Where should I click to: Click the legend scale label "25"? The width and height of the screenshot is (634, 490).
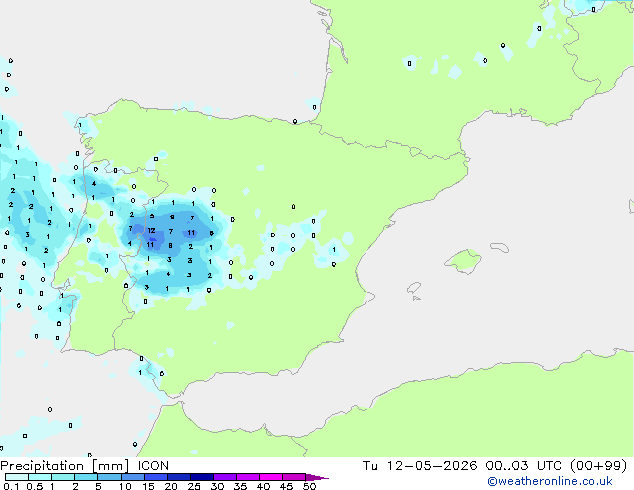194,486
